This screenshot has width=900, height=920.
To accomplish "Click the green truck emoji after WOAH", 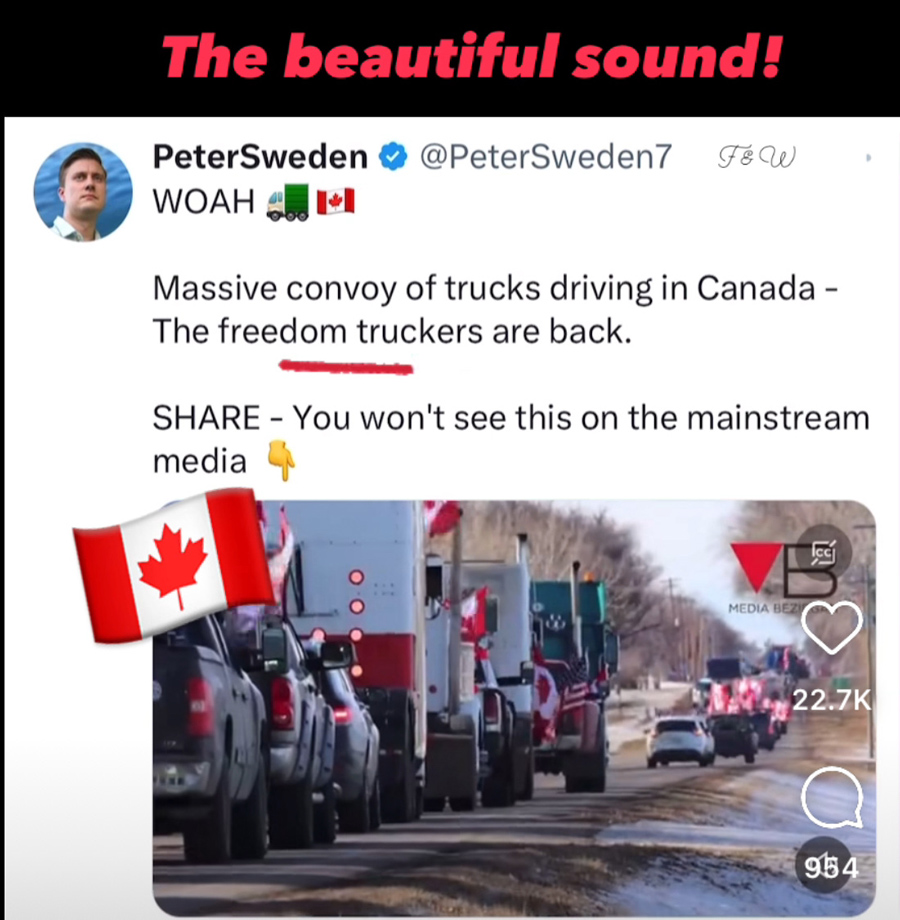I will [x=287, y=201].
